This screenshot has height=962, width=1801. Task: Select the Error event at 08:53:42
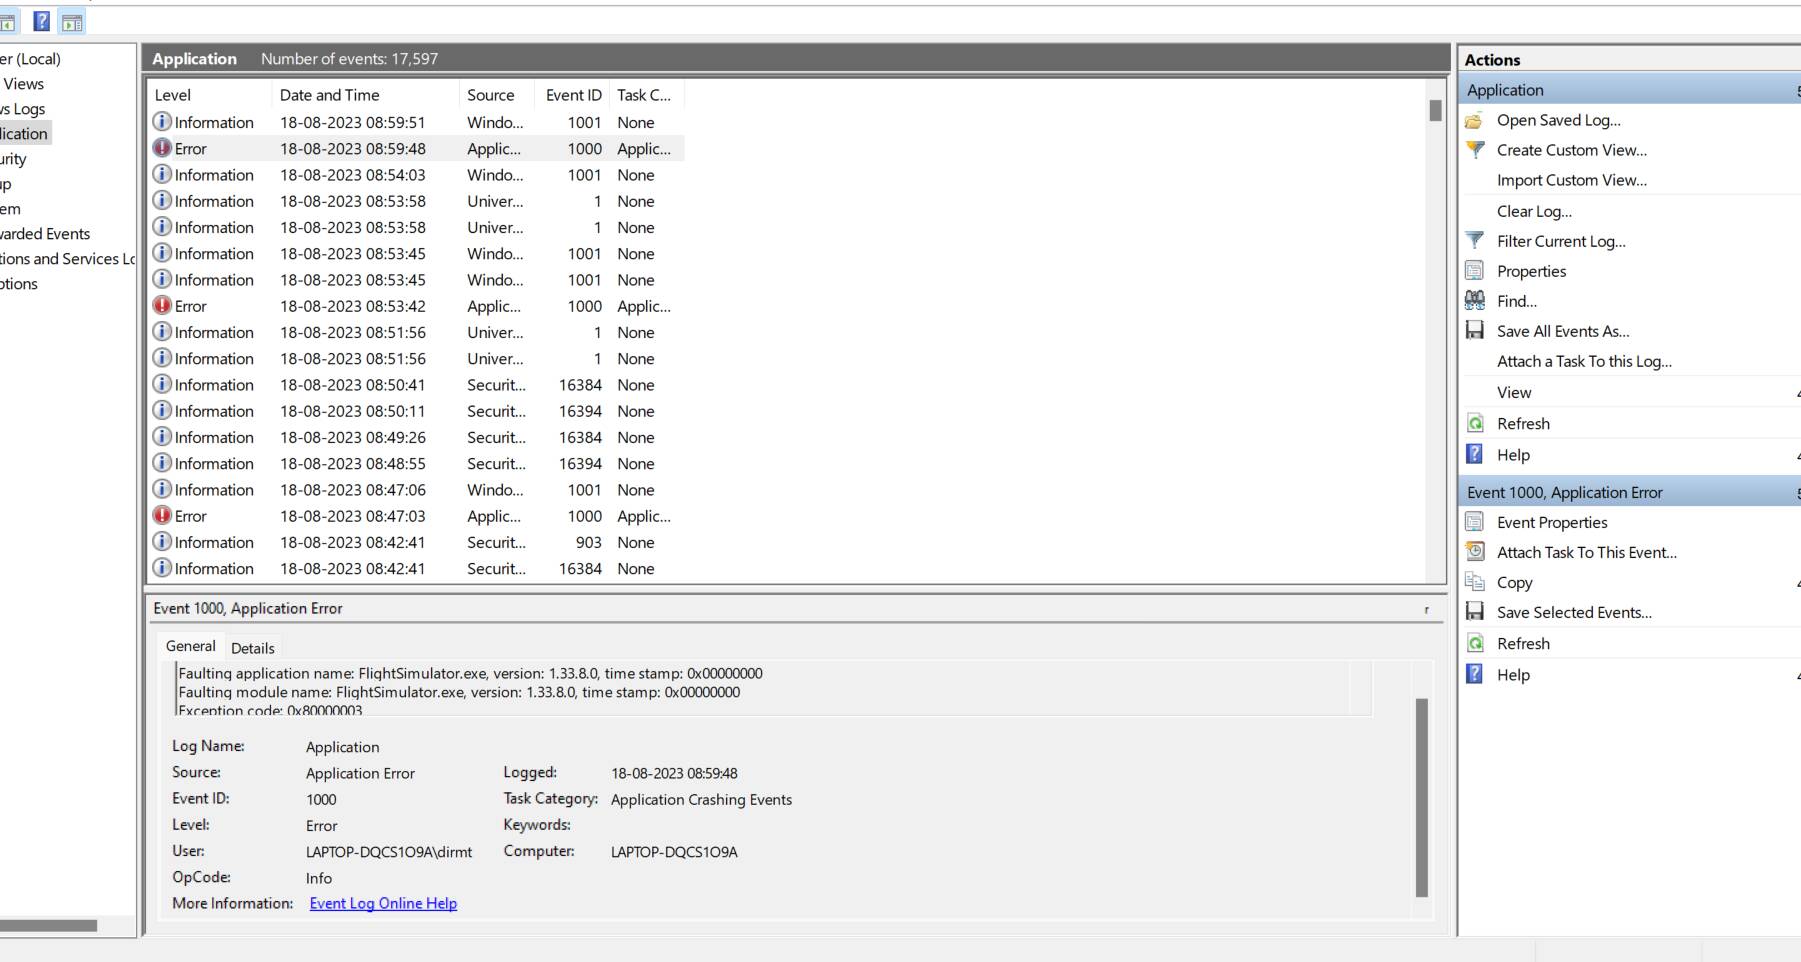click(352, 306)
